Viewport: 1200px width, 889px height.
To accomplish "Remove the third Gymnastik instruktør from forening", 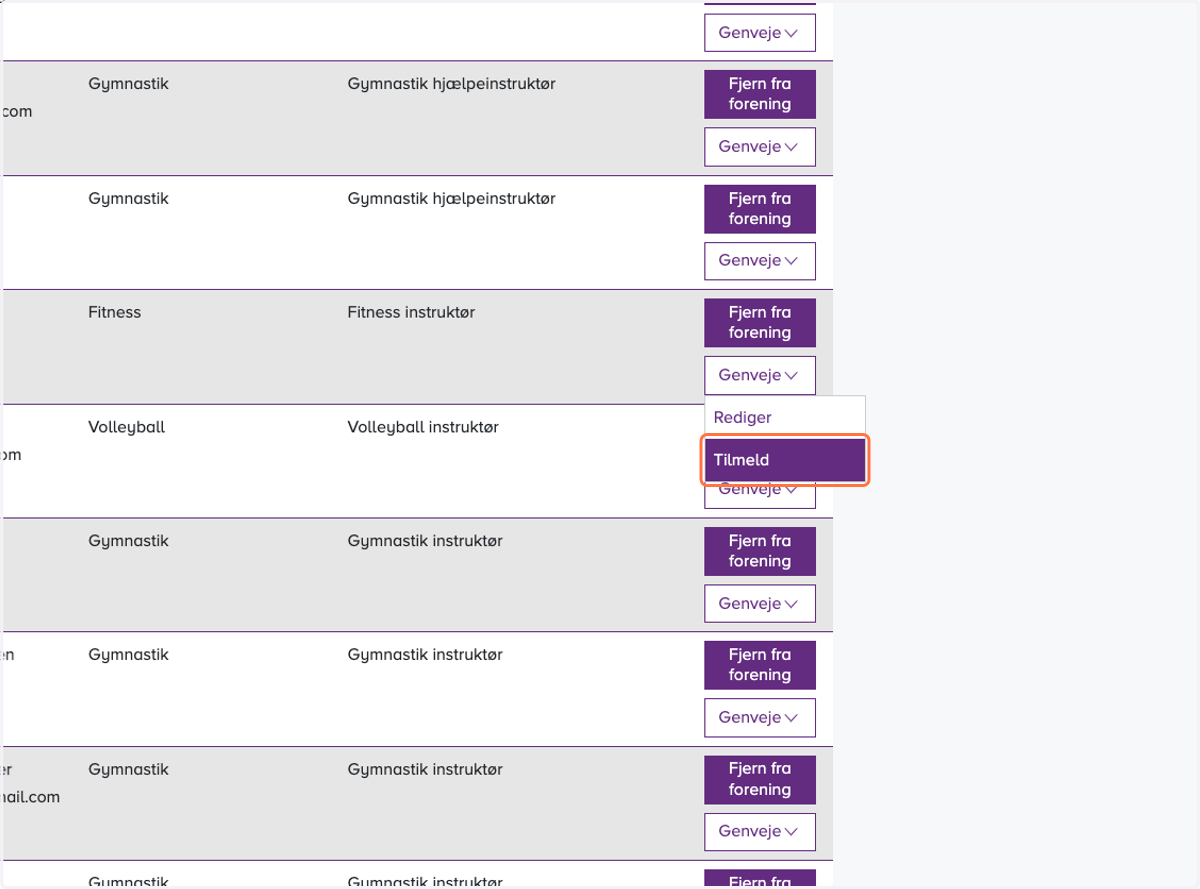I will 760,779.
